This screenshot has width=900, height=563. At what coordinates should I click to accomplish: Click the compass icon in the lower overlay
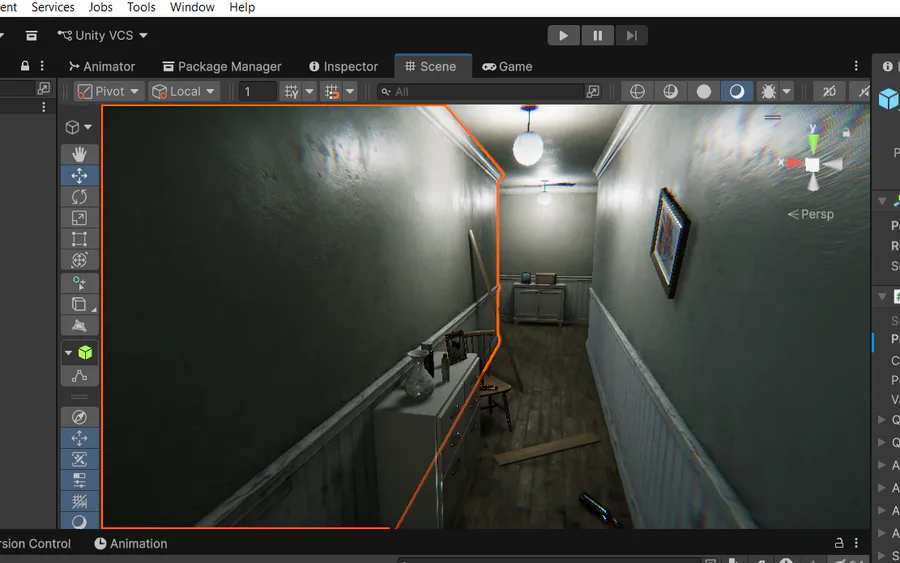(x=79, y=417)
